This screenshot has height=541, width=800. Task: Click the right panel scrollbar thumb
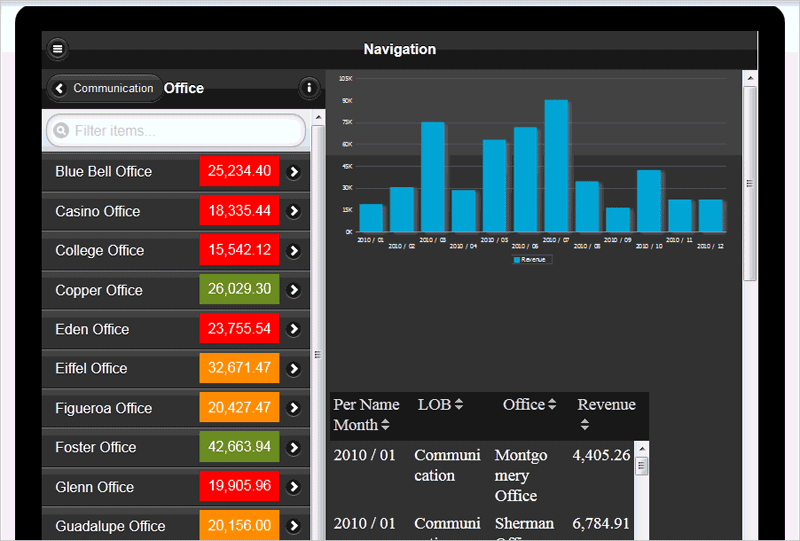(x=750, y=183)
